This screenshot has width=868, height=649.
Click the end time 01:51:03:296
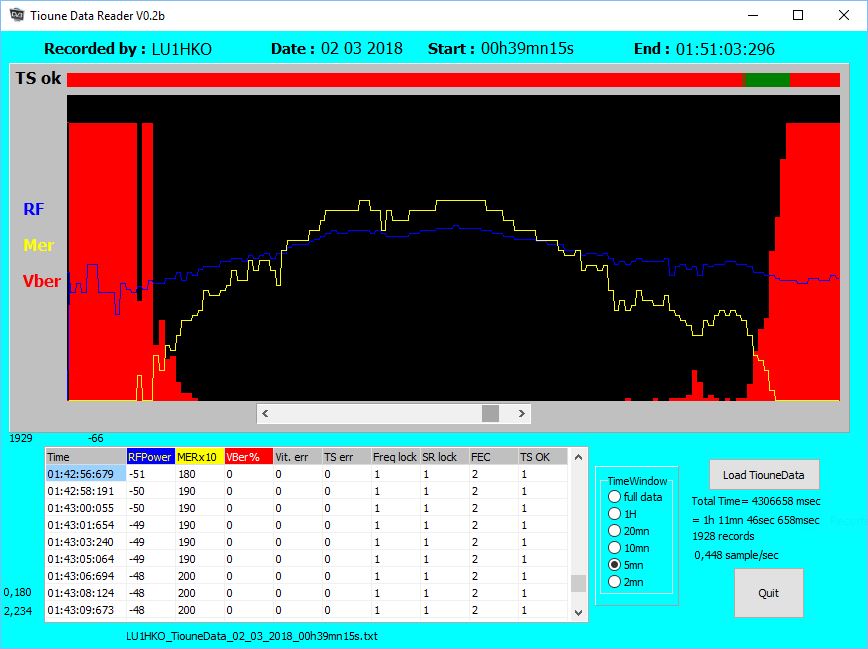725,49
